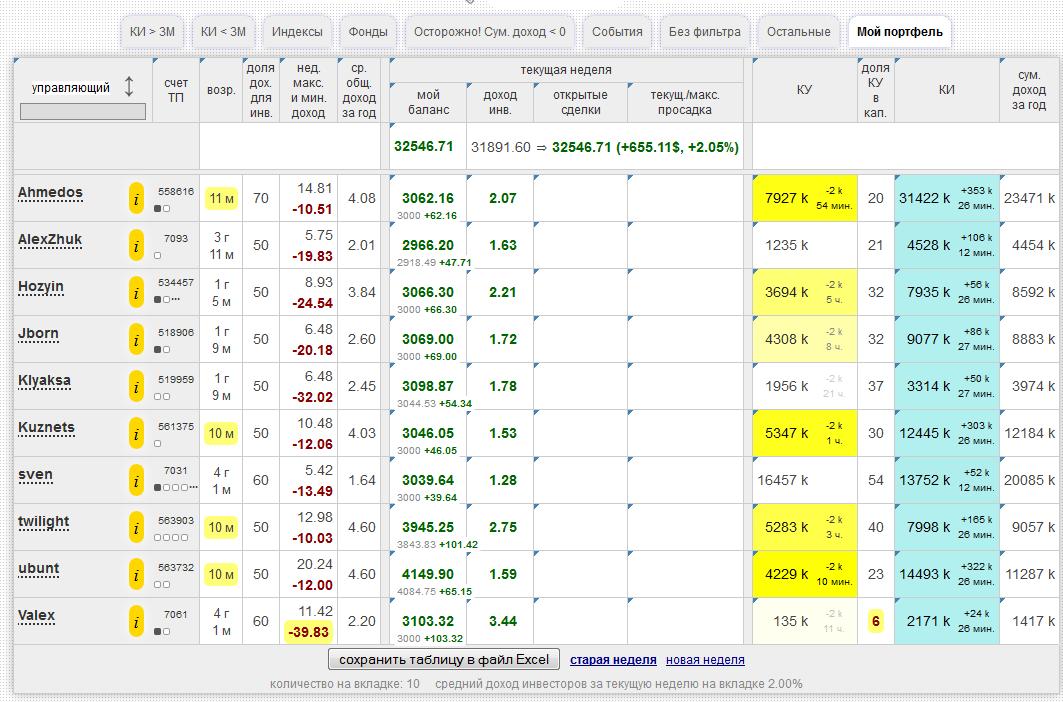Select the Без фильтра tab

click(x=705, y=32)
